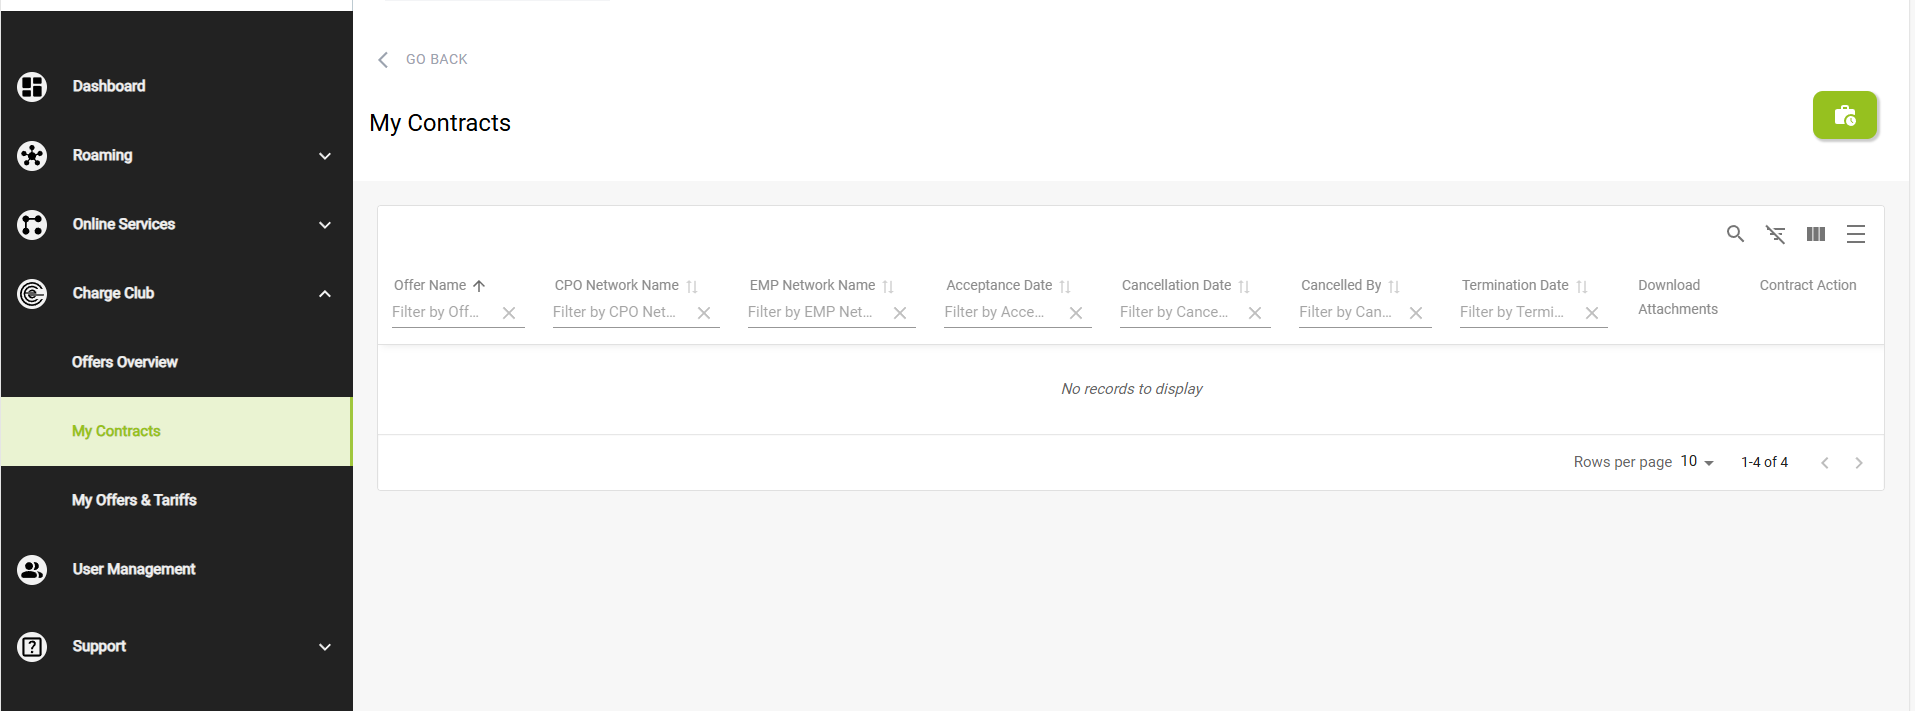The height and width of the screenshot is (711, 1915).
Task: Sort by Acceptance Date arrows icon
Action: pyautogui.click(x=1065, y=286)
